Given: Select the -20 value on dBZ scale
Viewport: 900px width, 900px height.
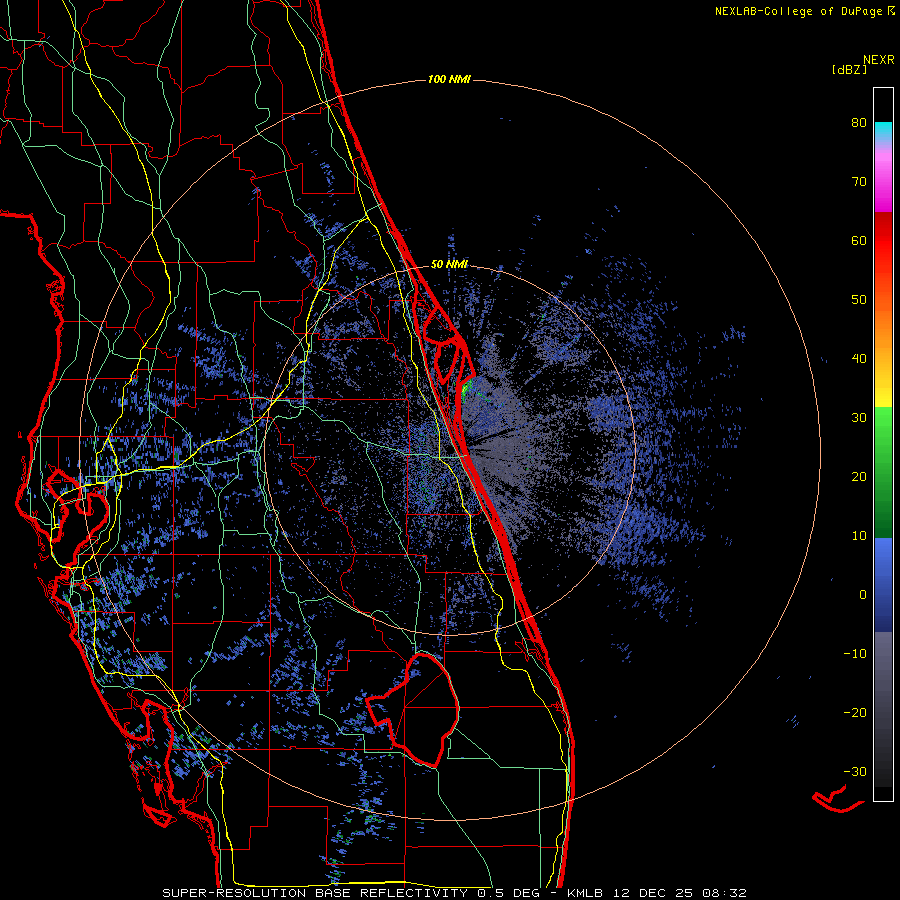Looking at the screenshot, I should click(855, 712).
